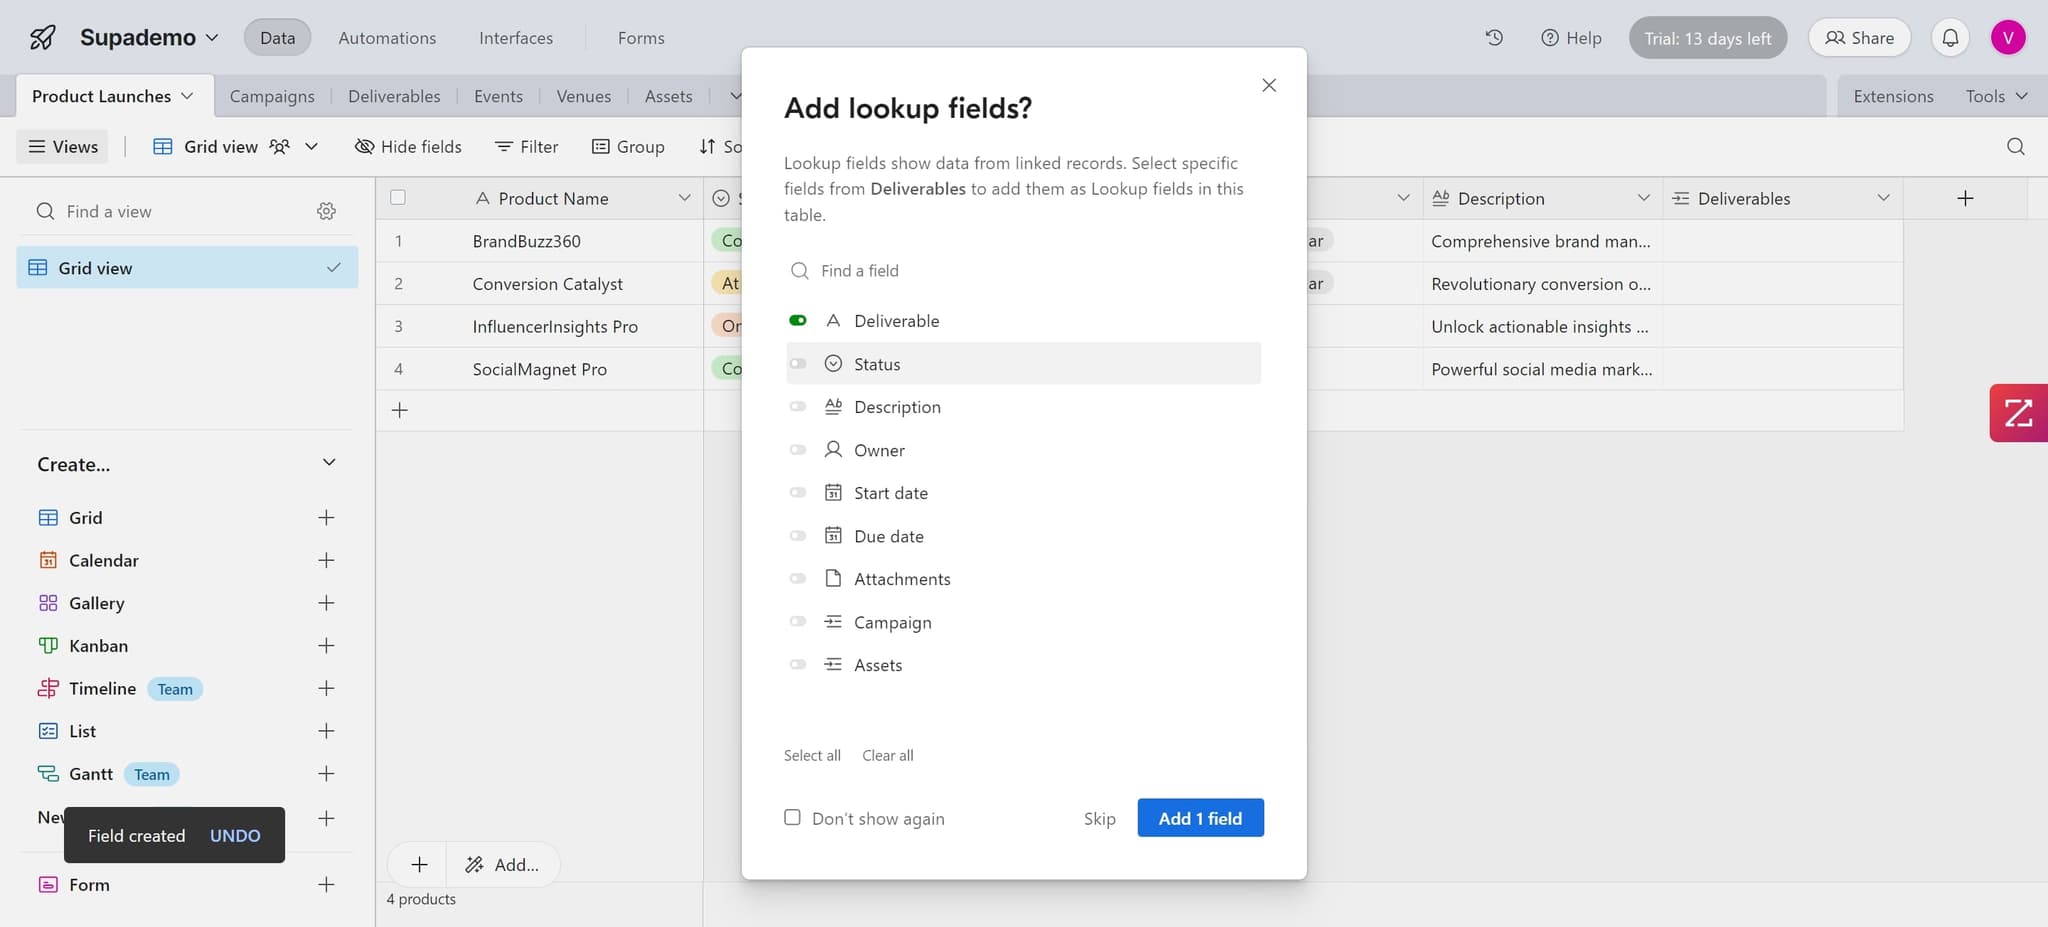
Task: Collapse the Create section chevron
Action: point(329,463)
